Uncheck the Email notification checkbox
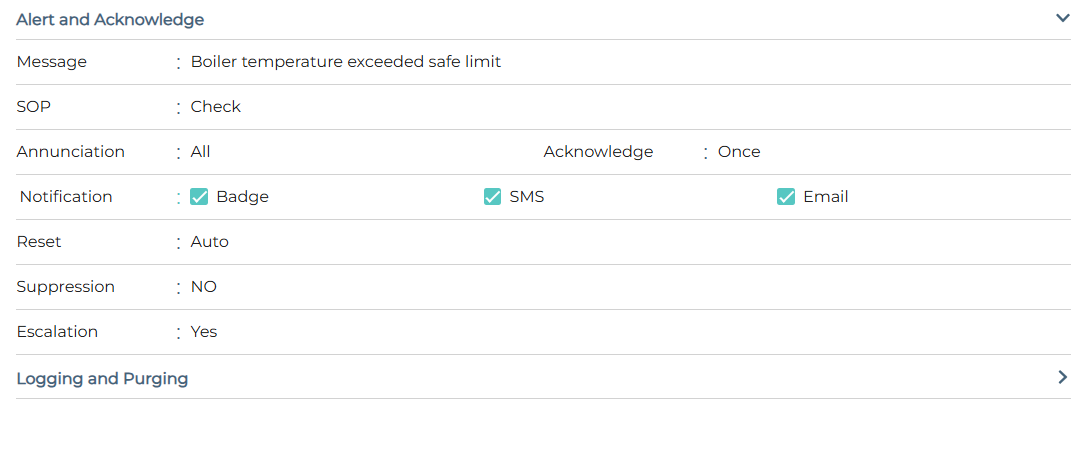The image size is (1088, 465). coord(786,197)
